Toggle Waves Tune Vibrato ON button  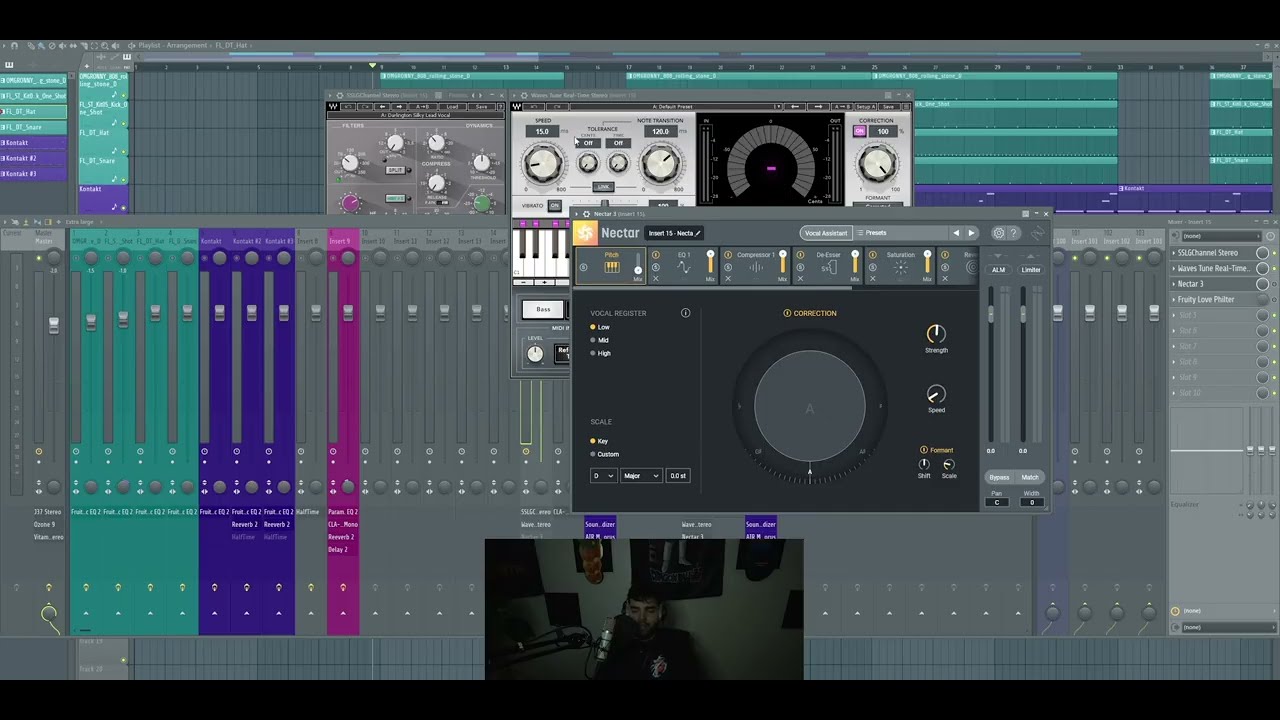click(x=554, y=206)
